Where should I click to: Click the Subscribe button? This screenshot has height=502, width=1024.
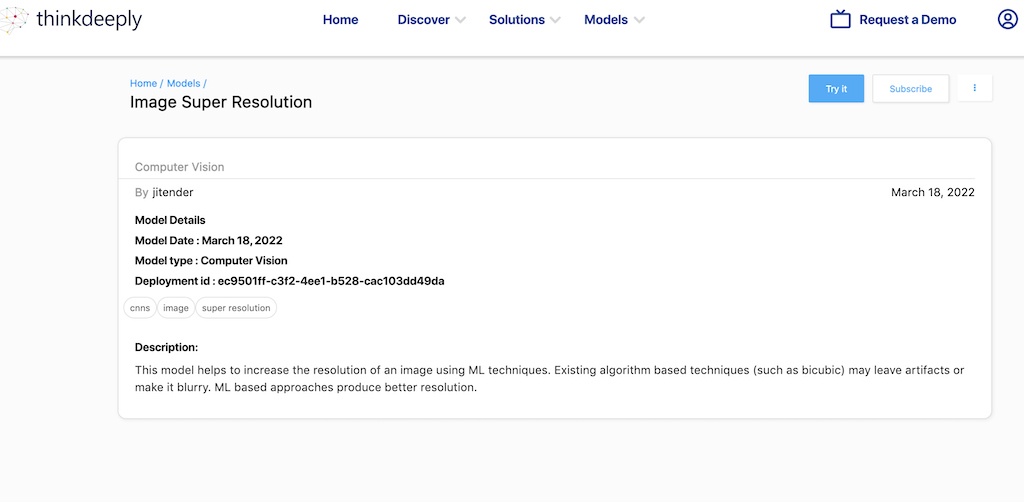point(910,89)
